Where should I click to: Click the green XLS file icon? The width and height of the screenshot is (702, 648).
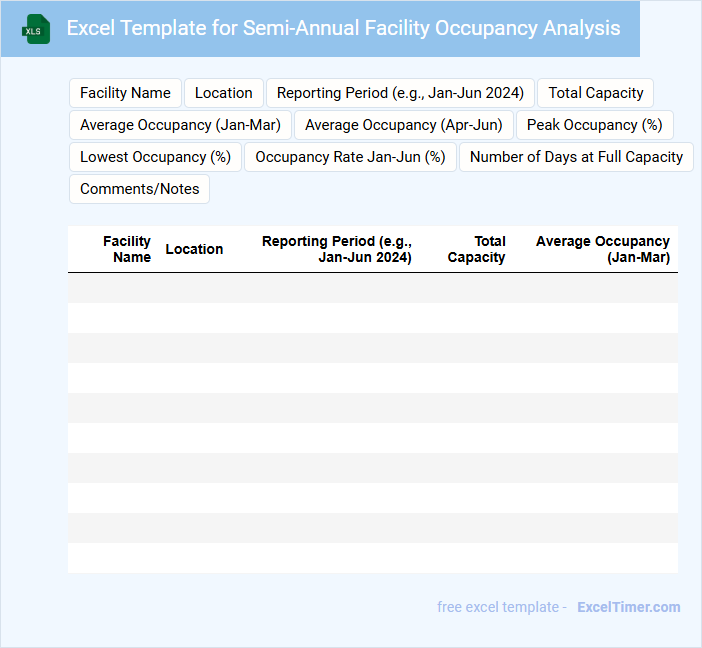tap(37, 29)
